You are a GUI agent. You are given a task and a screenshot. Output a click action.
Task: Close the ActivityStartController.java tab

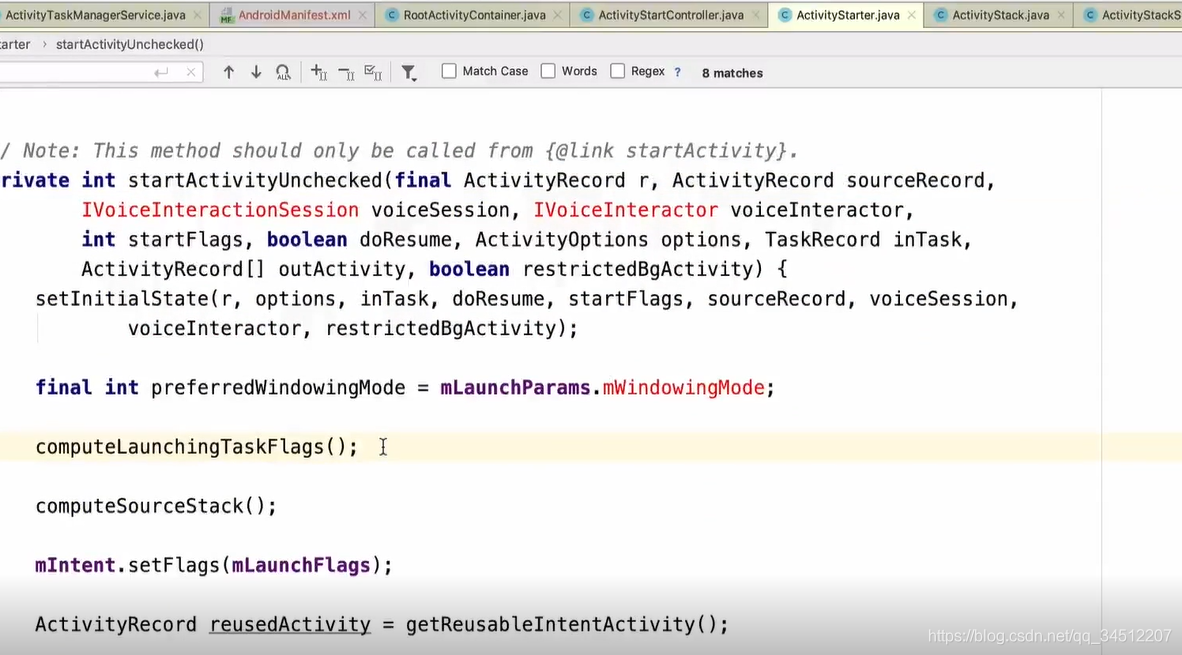(756, 15)
